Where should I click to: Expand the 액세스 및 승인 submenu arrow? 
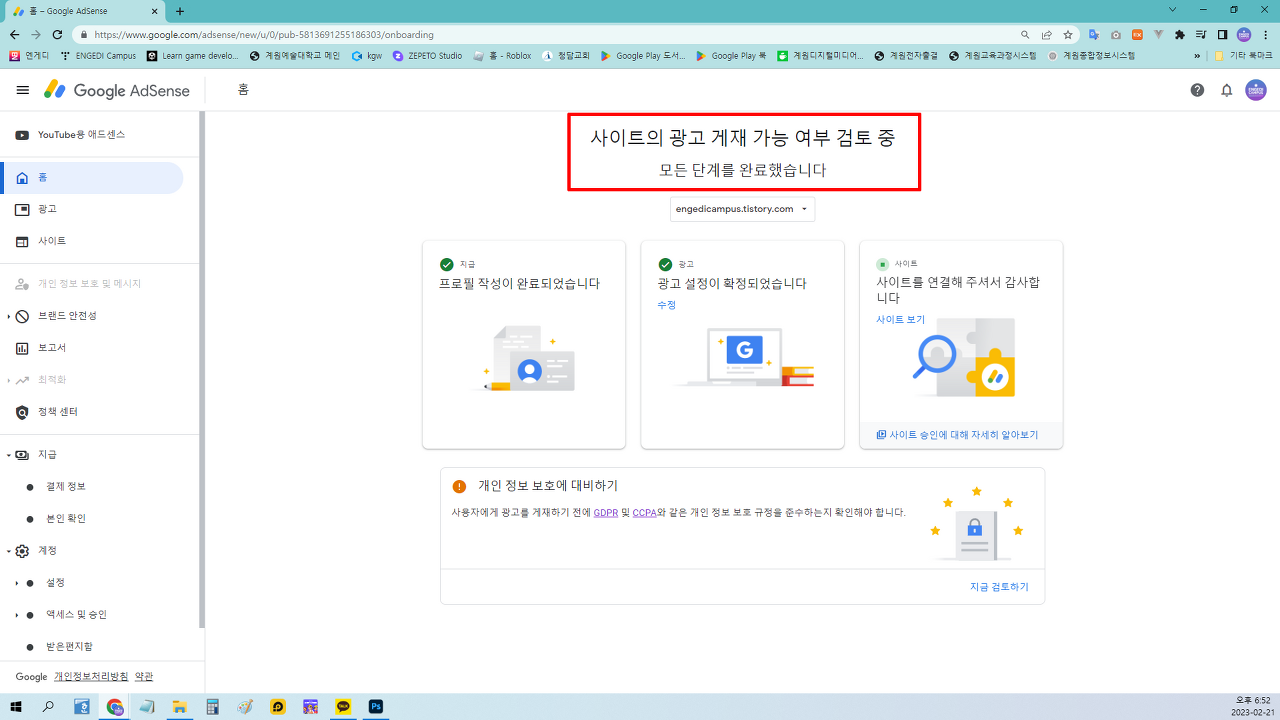tap(16, 614)
